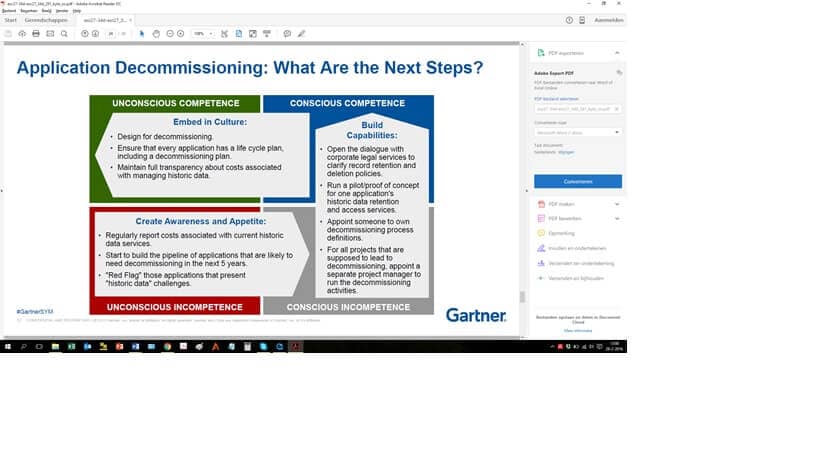
Task: Zoom in with plus icon
Action: 181,33
